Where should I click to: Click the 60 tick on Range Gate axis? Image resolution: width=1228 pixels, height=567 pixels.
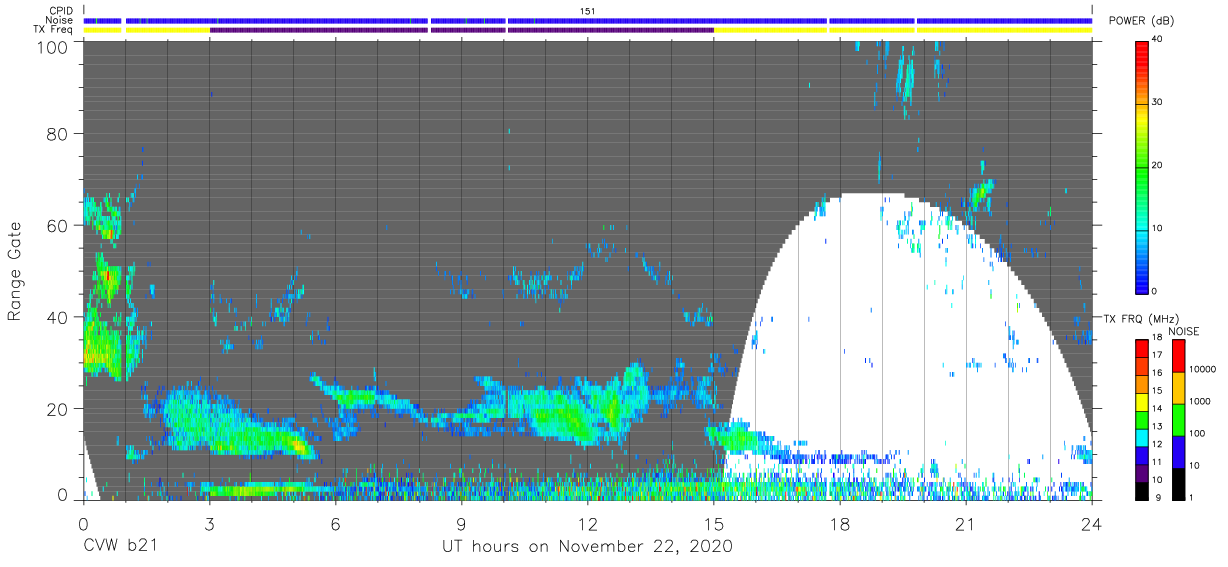(x=59, y=225)
